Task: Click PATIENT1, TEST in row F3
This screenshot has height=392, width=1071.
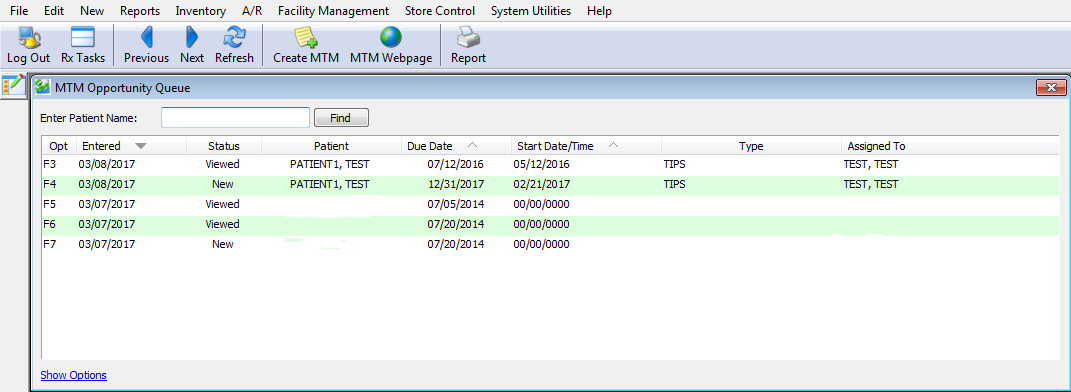Action: (330, 165)
